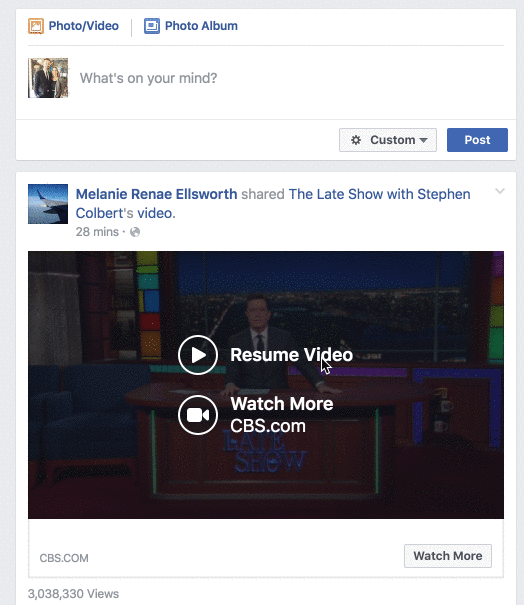Click the Photo Album blue icon
This screenshot has width=524, height=605.
tap(152, 26)
